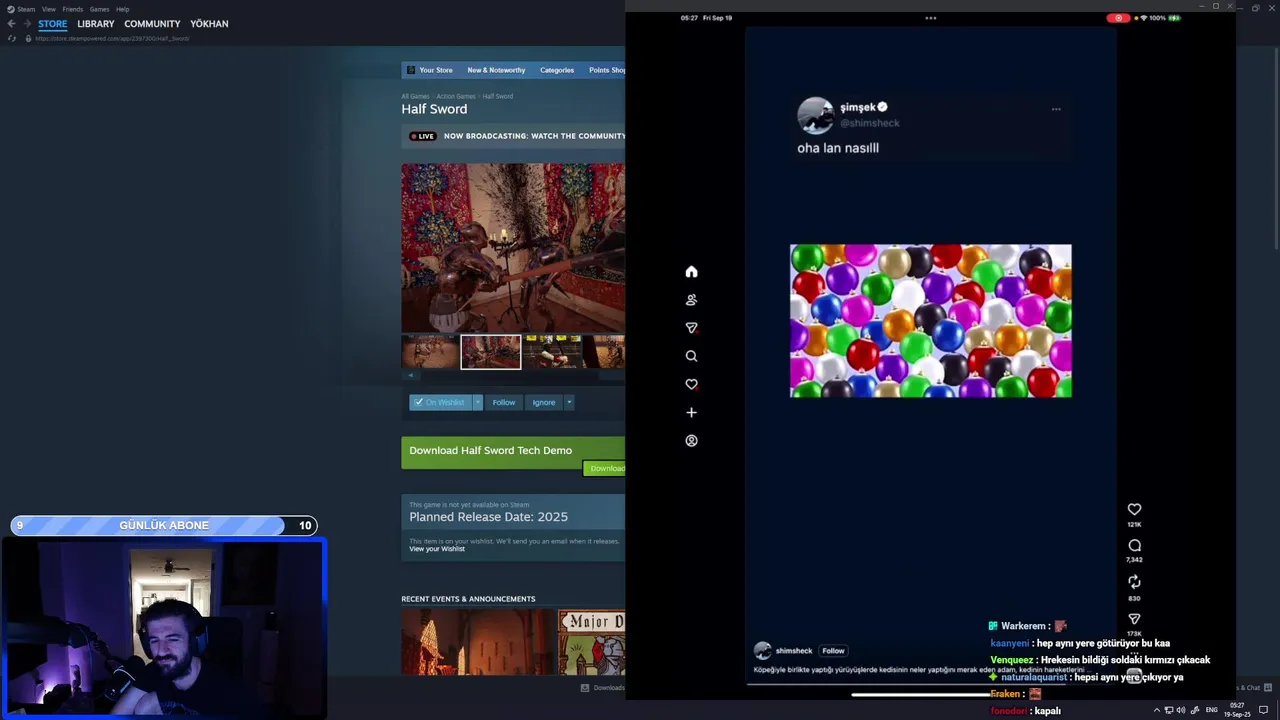Select the first screenshot thumbnail
This screenshot has height=720, width=1280.
(x=430, y=352)
